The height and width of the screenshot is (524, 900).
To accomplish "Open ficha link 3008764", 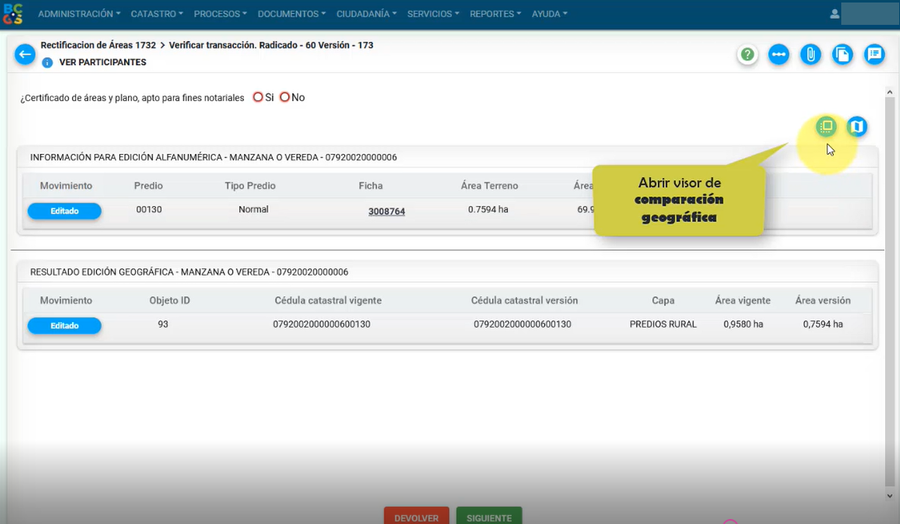I will [386, 212].
